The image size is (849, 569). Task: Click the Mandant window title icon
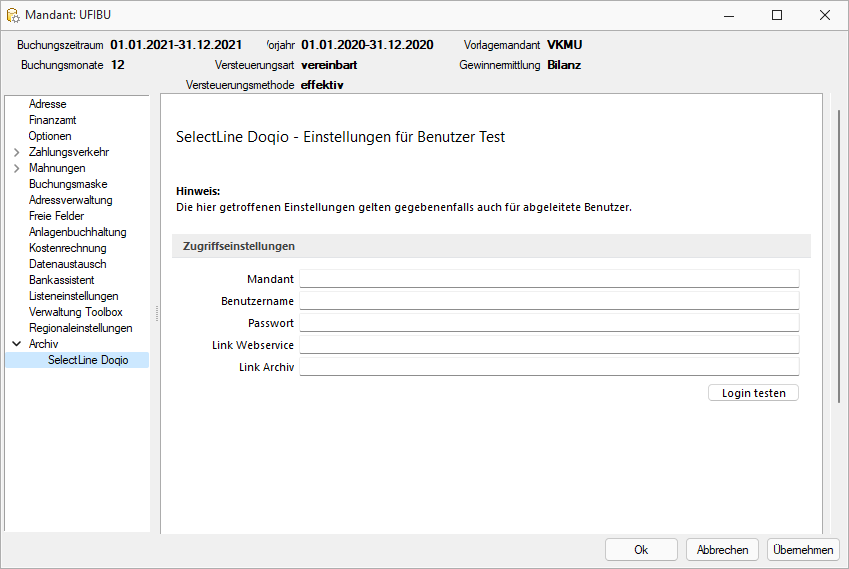tap(13, 15)
